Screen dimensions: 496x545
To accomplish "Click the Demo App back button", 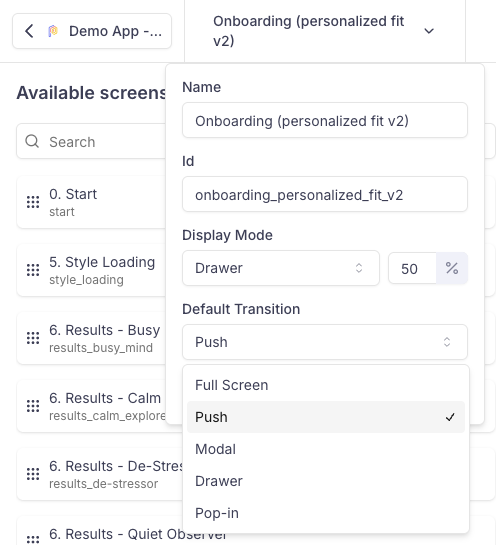I will pyautogui.click(x=92, y=31).
